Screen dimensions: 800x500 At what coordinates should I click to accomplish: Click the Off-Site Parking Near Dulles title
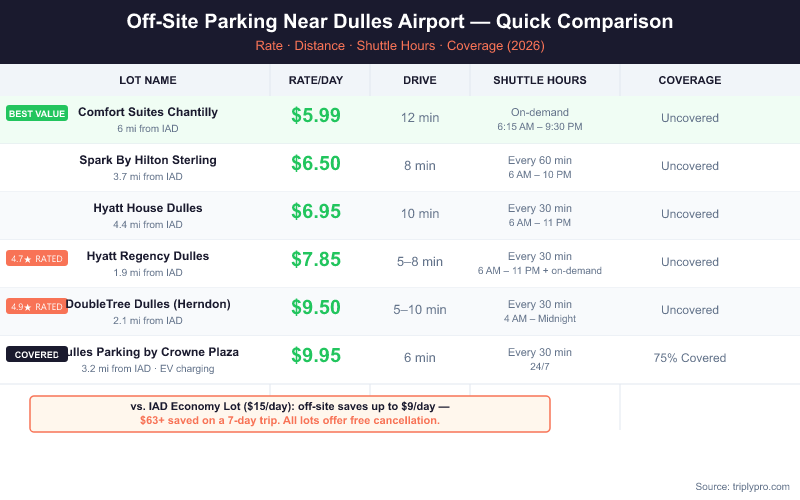(400, 22)
